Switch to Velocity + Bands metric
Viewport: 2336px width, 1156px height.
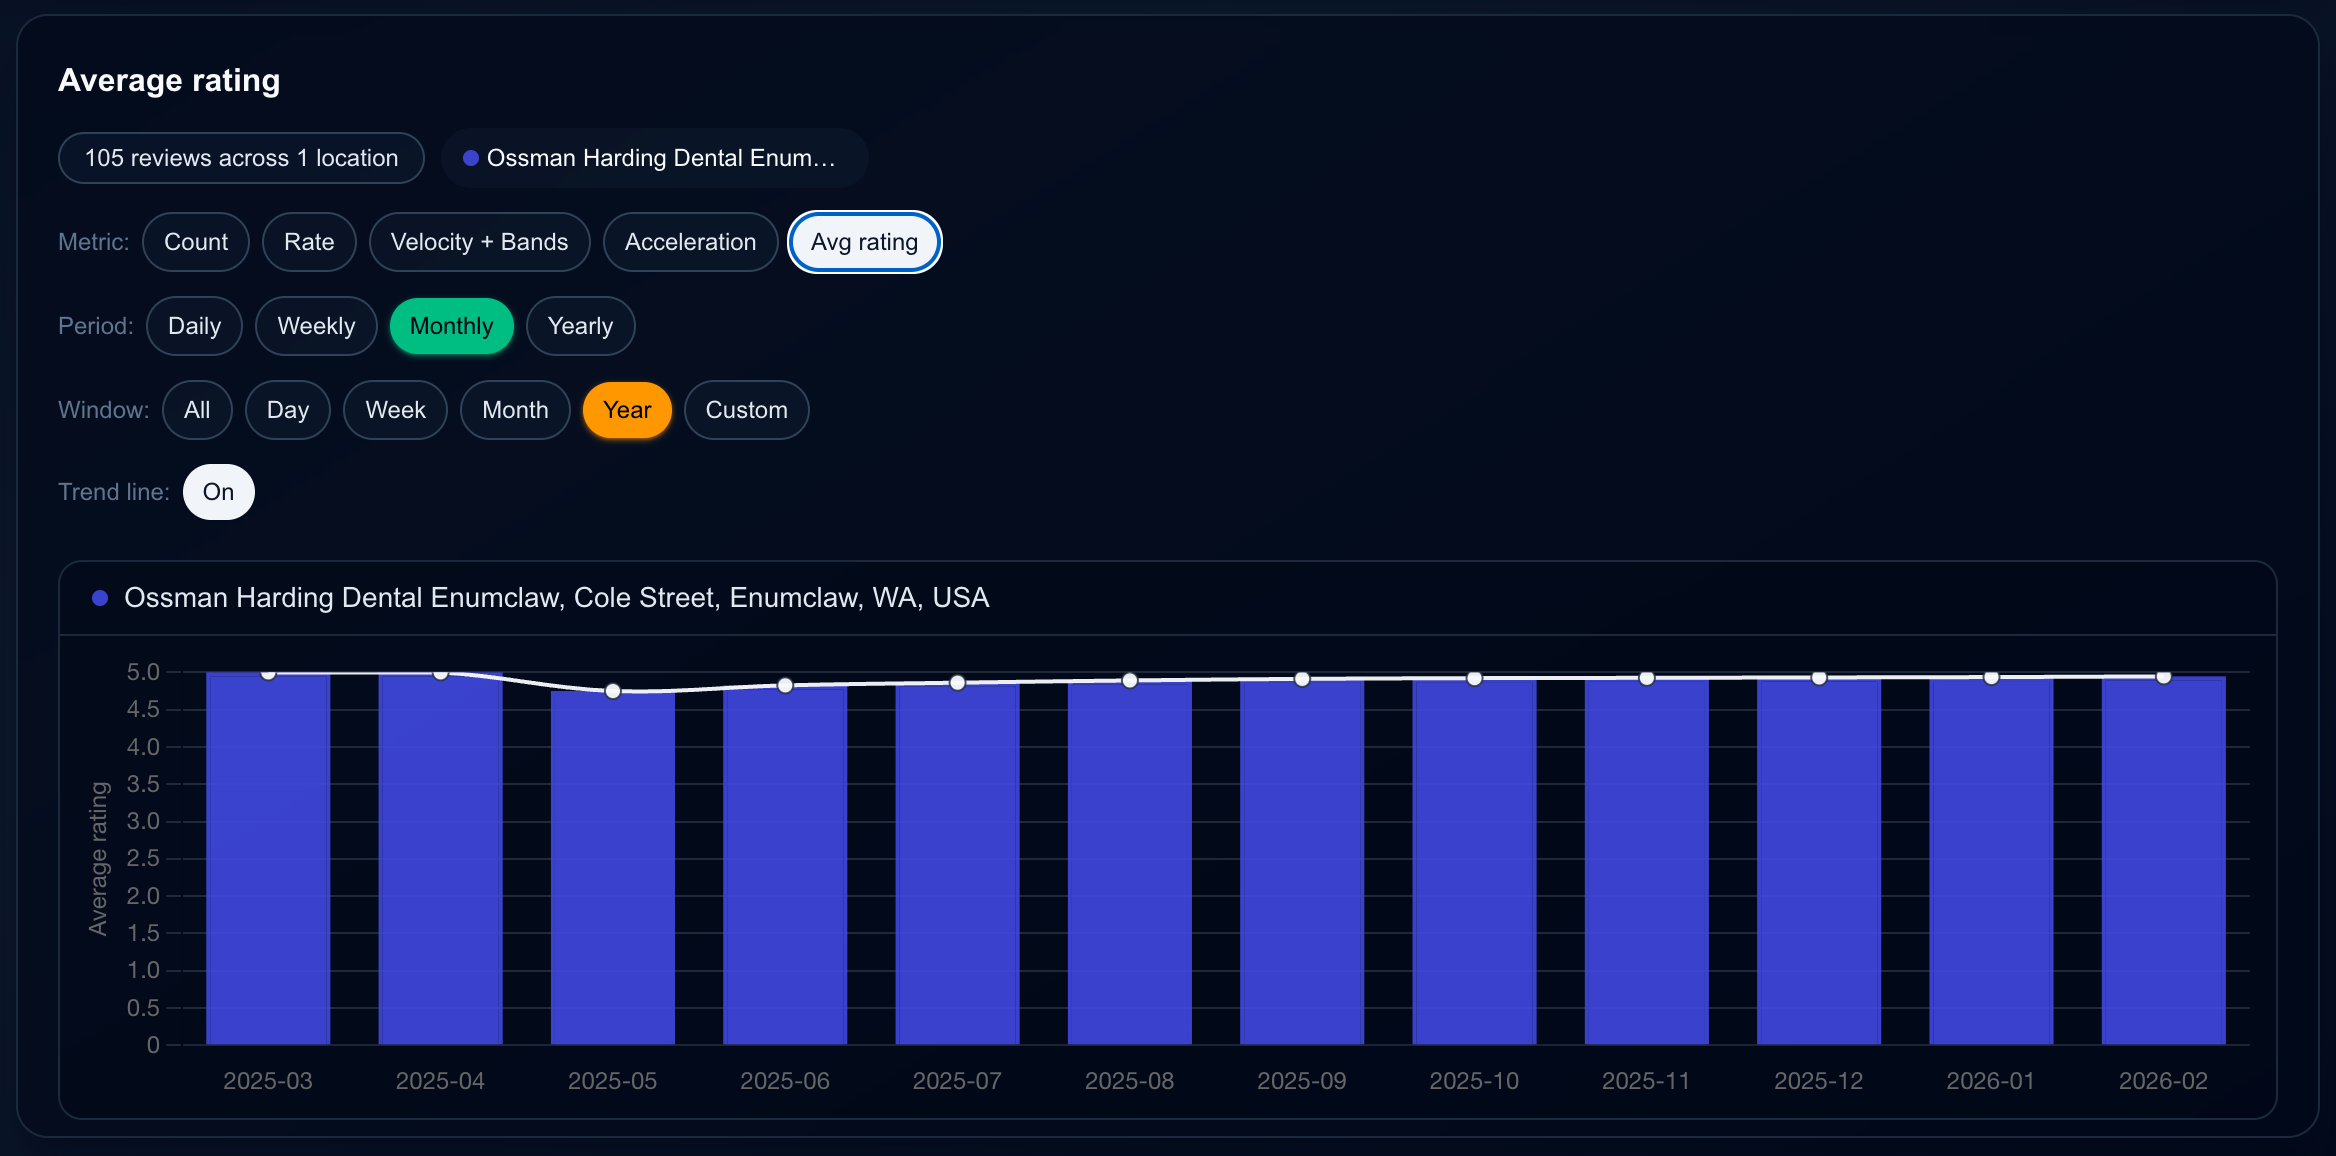[479, 242]
